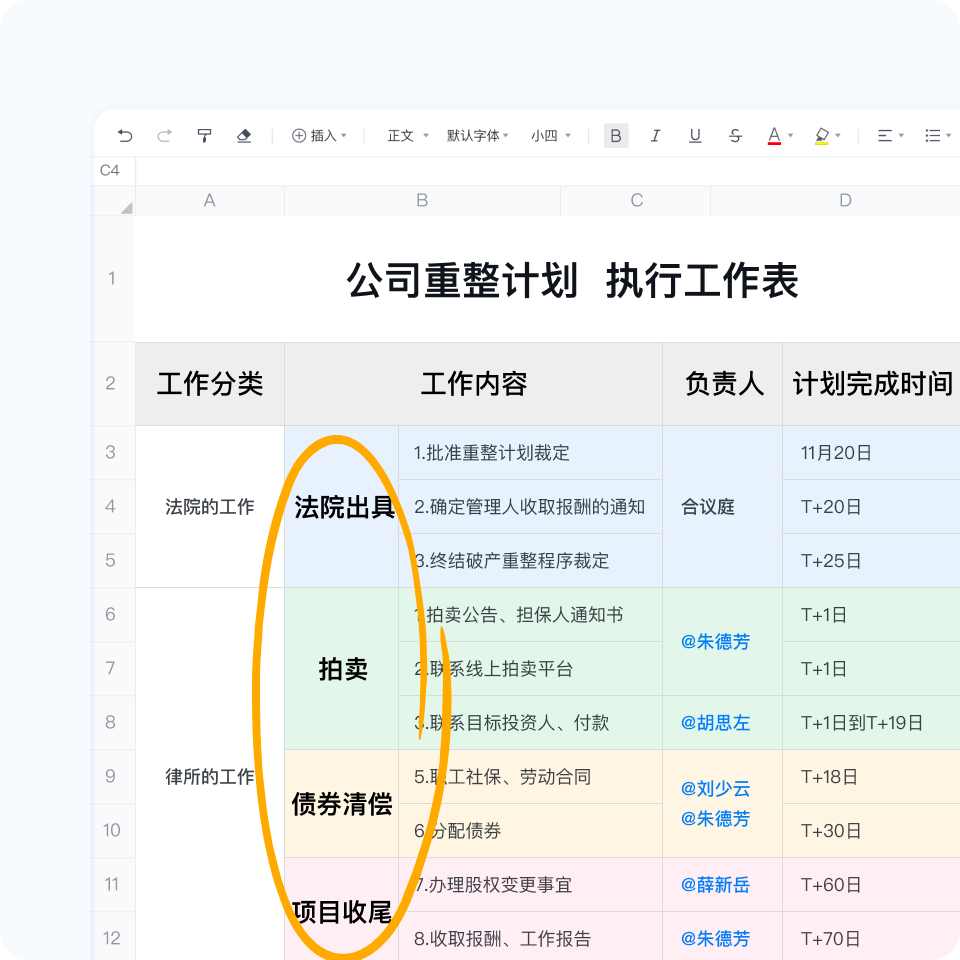Select the Format Painter icon
Image resolution: width=960 pixels, height=960 pixels.
click(x=204, y=136)
